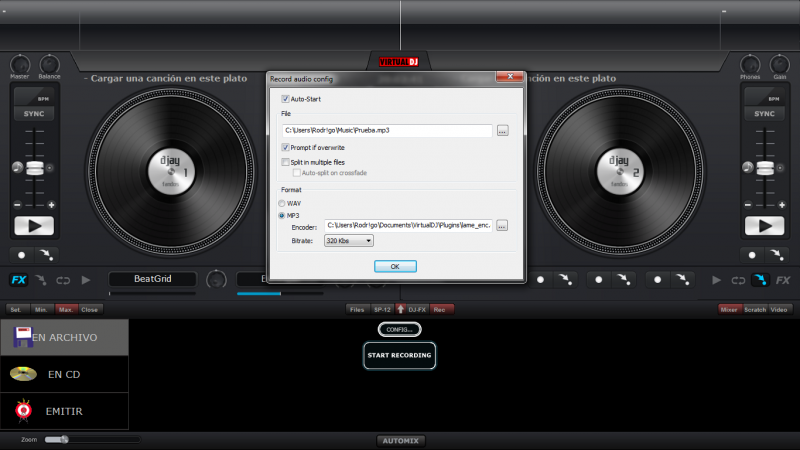Switch to the Rec tab

coord(440,310)
